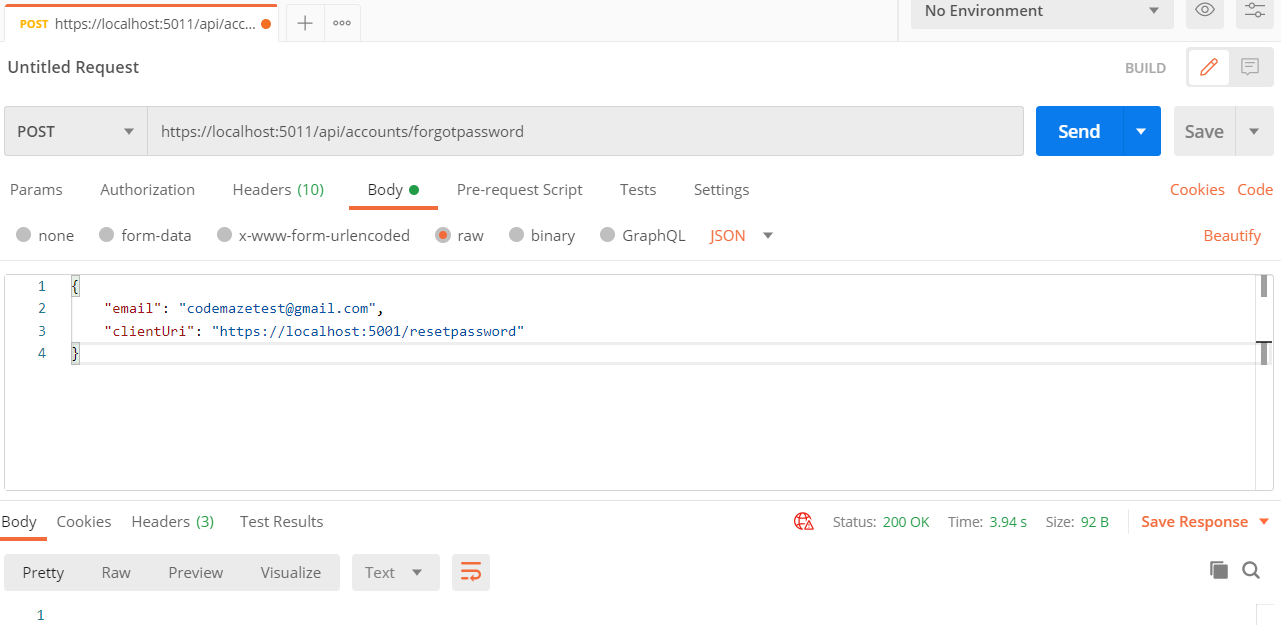Select the form-data body option

145,236
